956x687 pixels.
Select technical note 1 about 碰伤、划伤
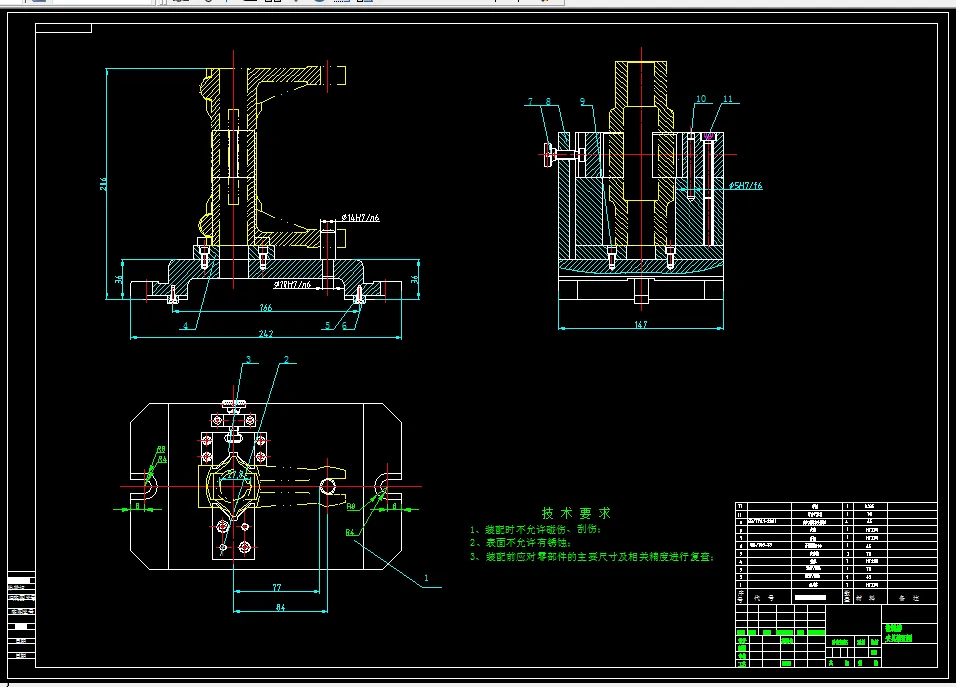pyautogui.click(x=537, y=529)
